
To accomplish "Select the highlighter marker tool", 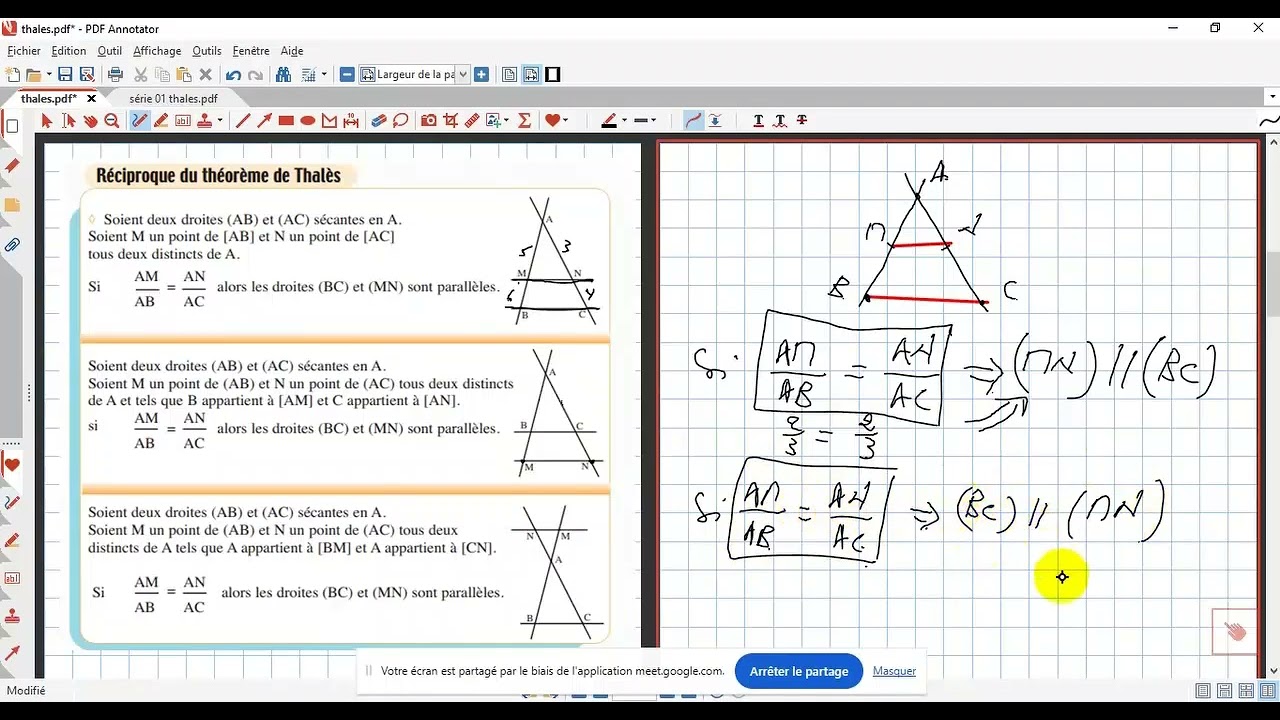I will click(161, 121).
